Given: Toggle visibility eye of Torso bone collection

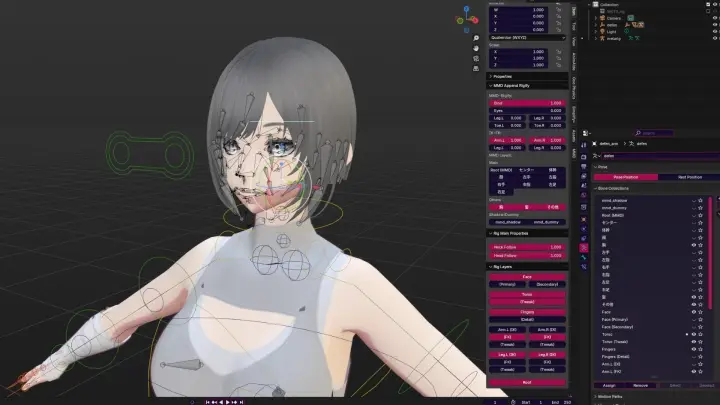Looking at the screenshot, I should point(694,334).
